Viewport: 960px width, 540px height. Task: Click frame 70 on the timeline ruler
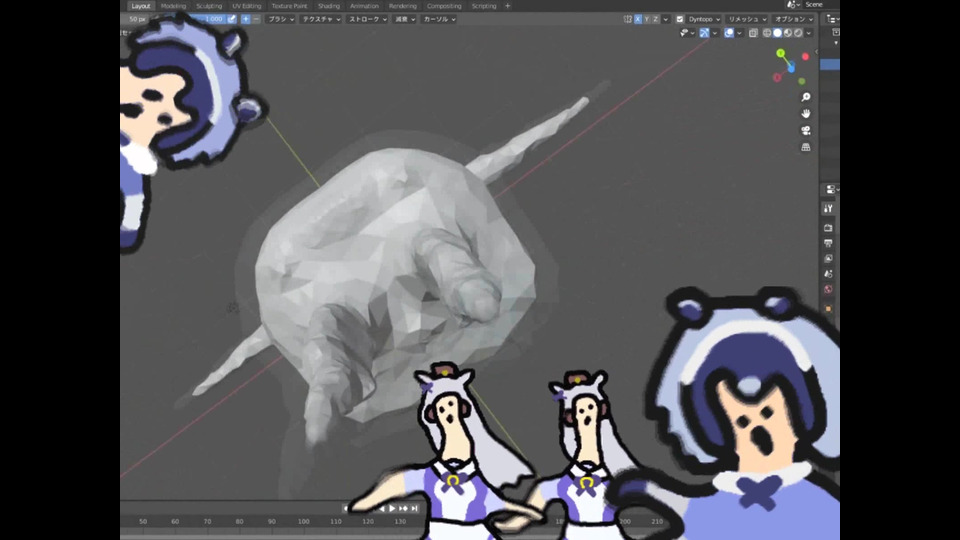(x=207, y=521)
